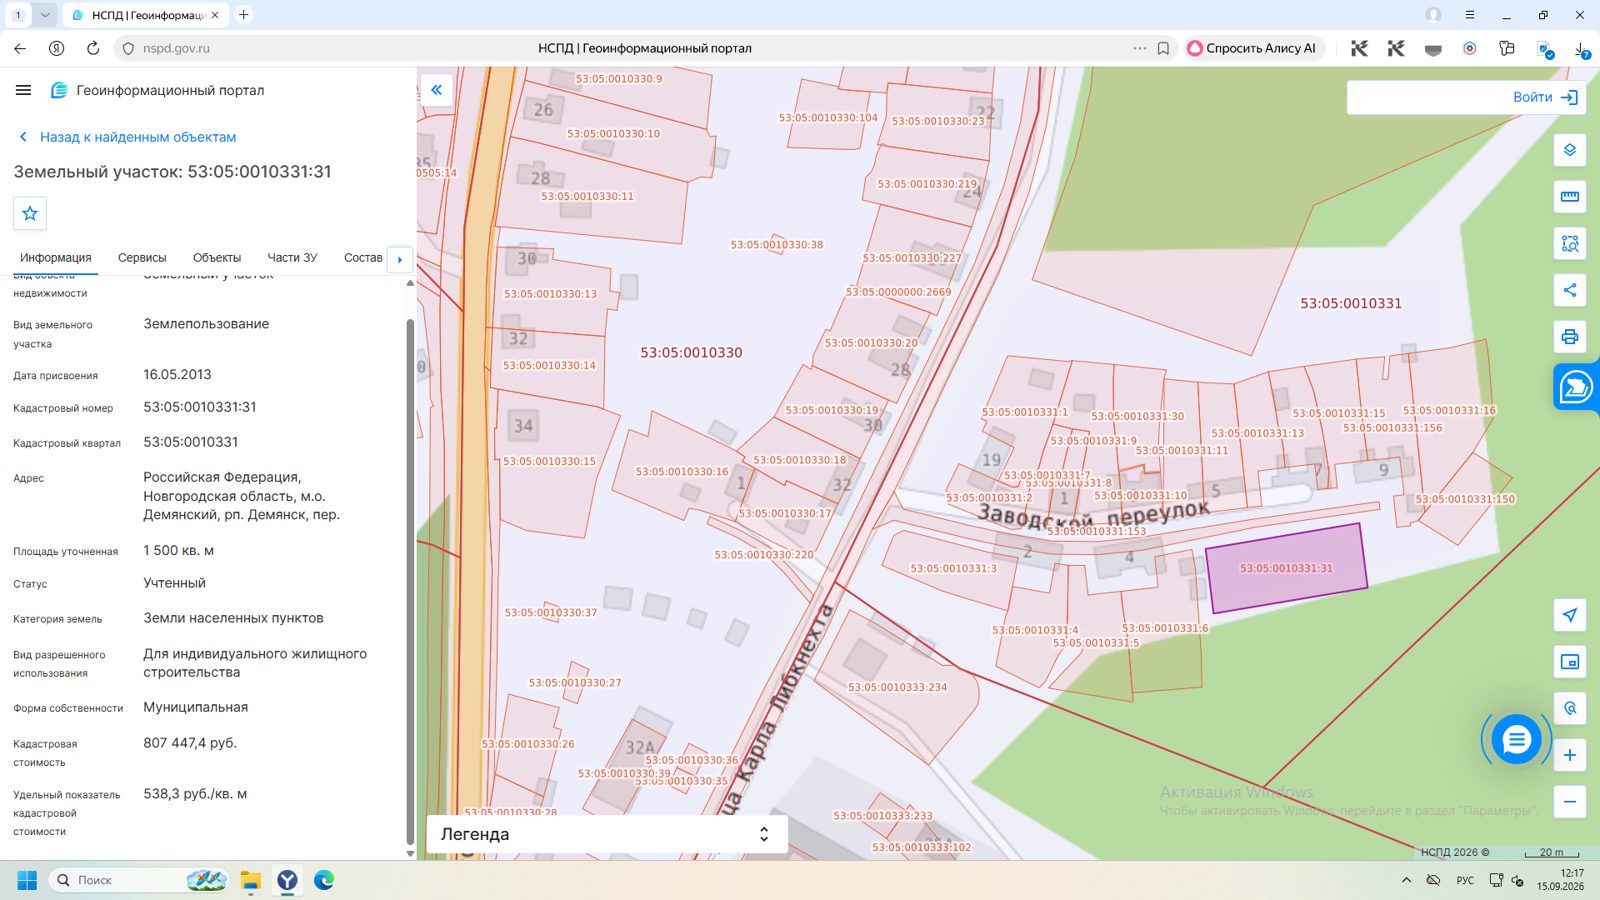Click the Войти login button
The width and height of the screenshot is (1600, 900).
(x=1545, y=97)
